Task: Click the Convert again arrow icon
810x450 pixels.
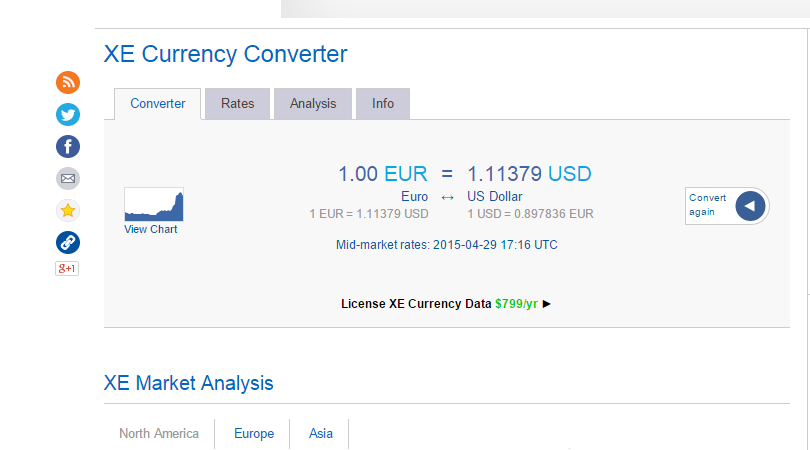Action: click(750, 206)
